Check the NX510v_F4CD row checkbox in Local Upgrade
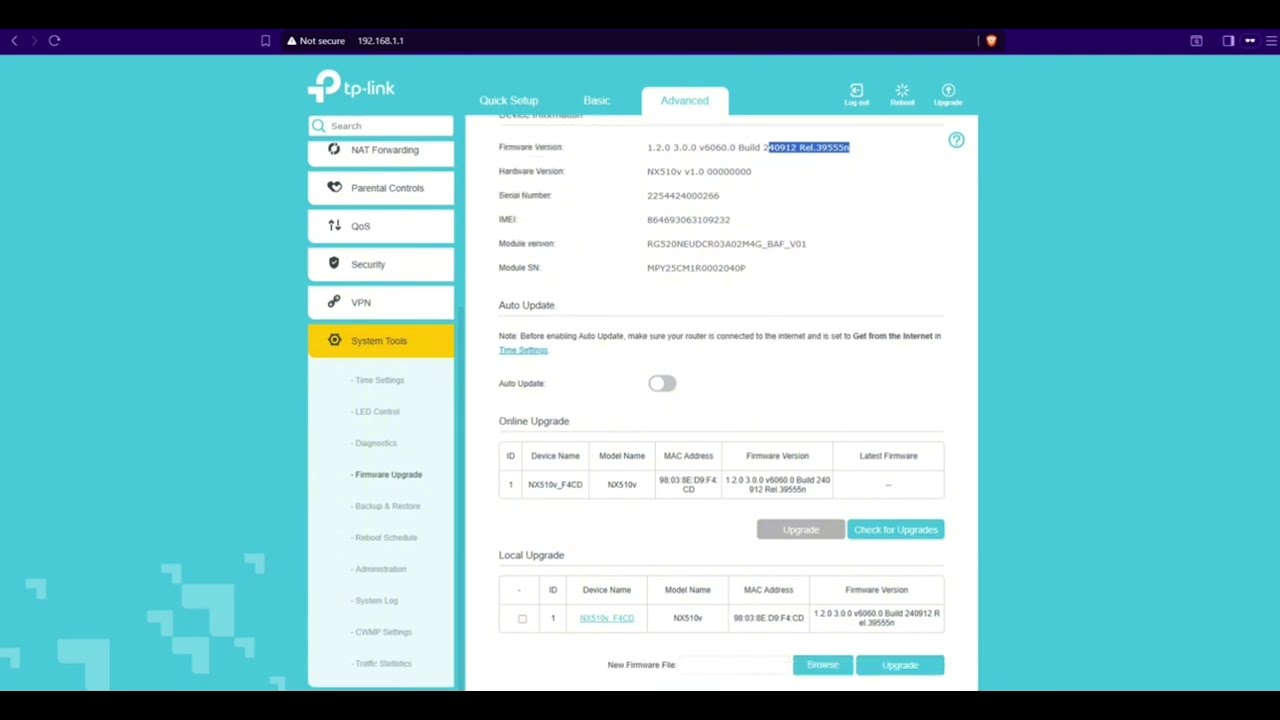The height and width of the screenshot is (720, 1280). click(x=522, y=619)
